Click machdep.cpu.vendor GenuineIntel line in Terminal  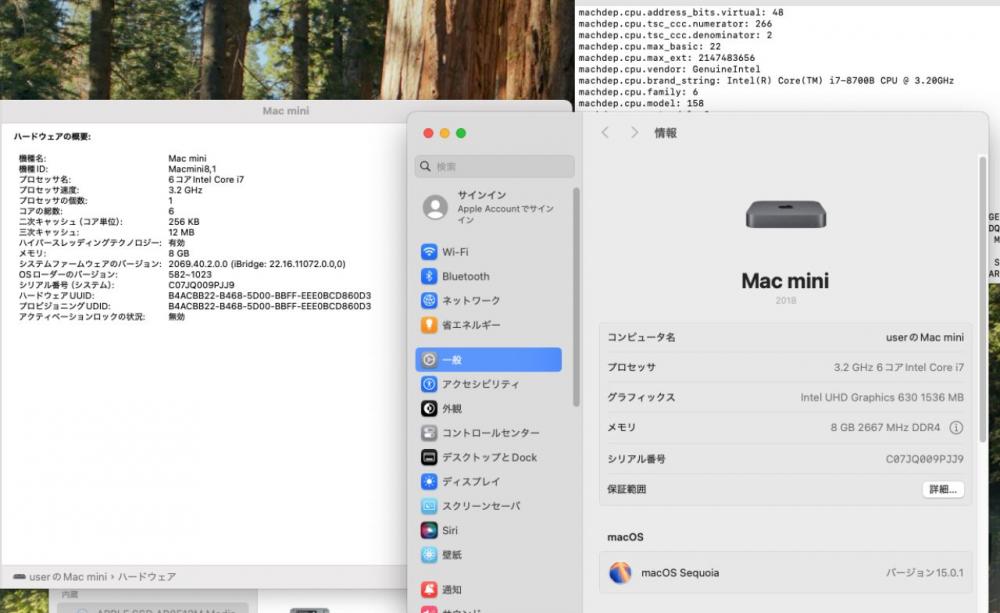pyautogui.click(x=669, y=69)
